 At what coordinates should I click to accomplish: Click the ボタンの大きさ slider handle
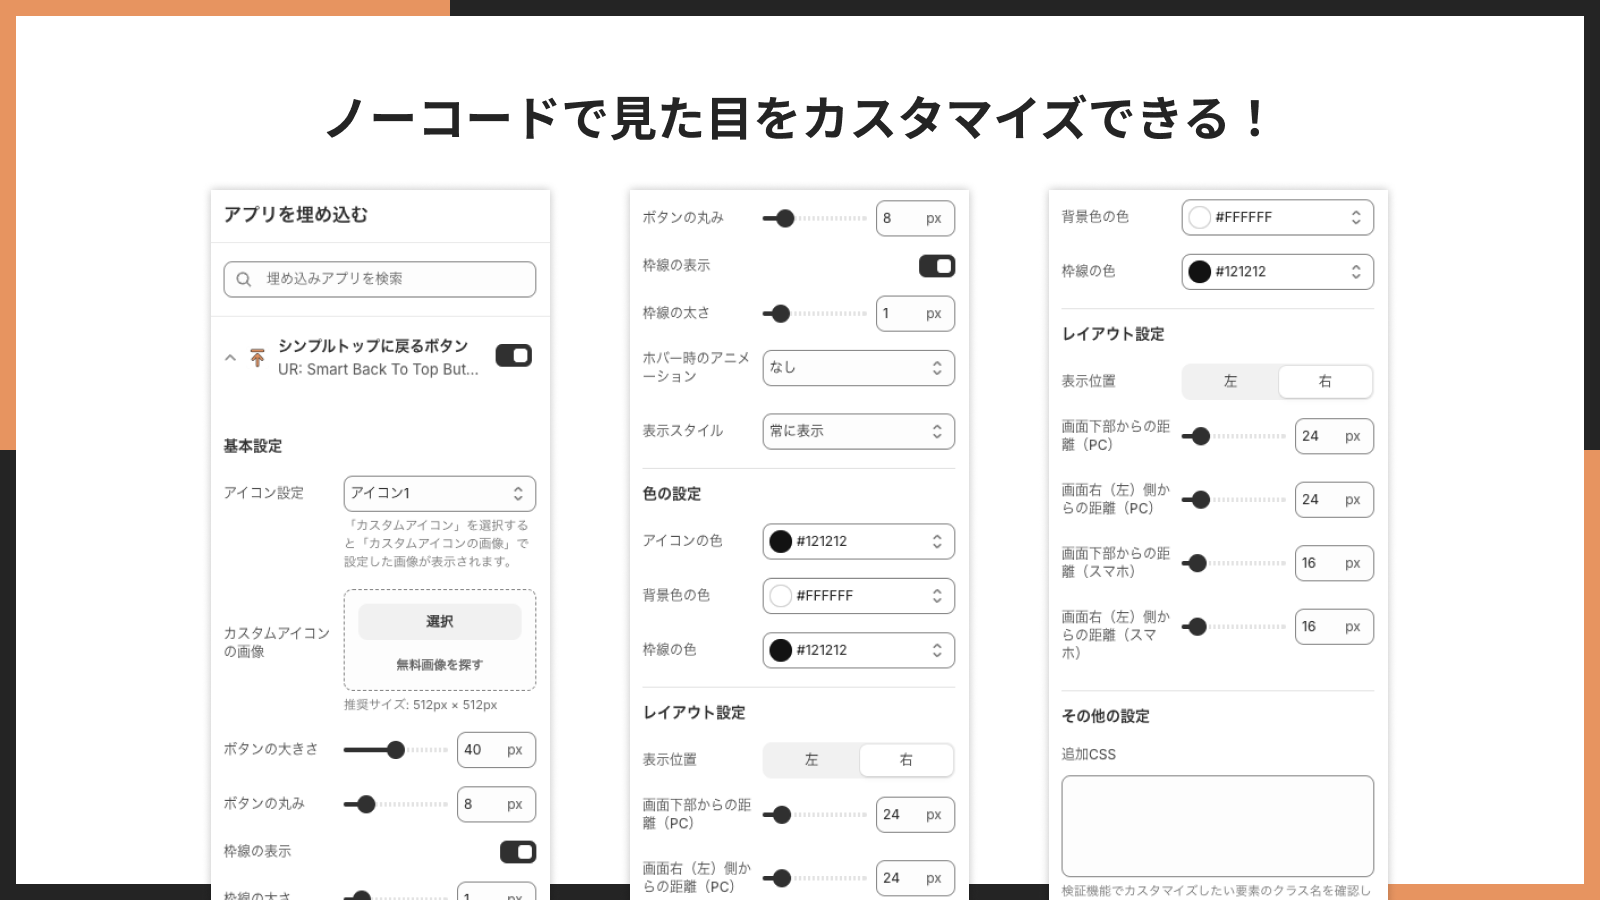click(x=396, y=749)
